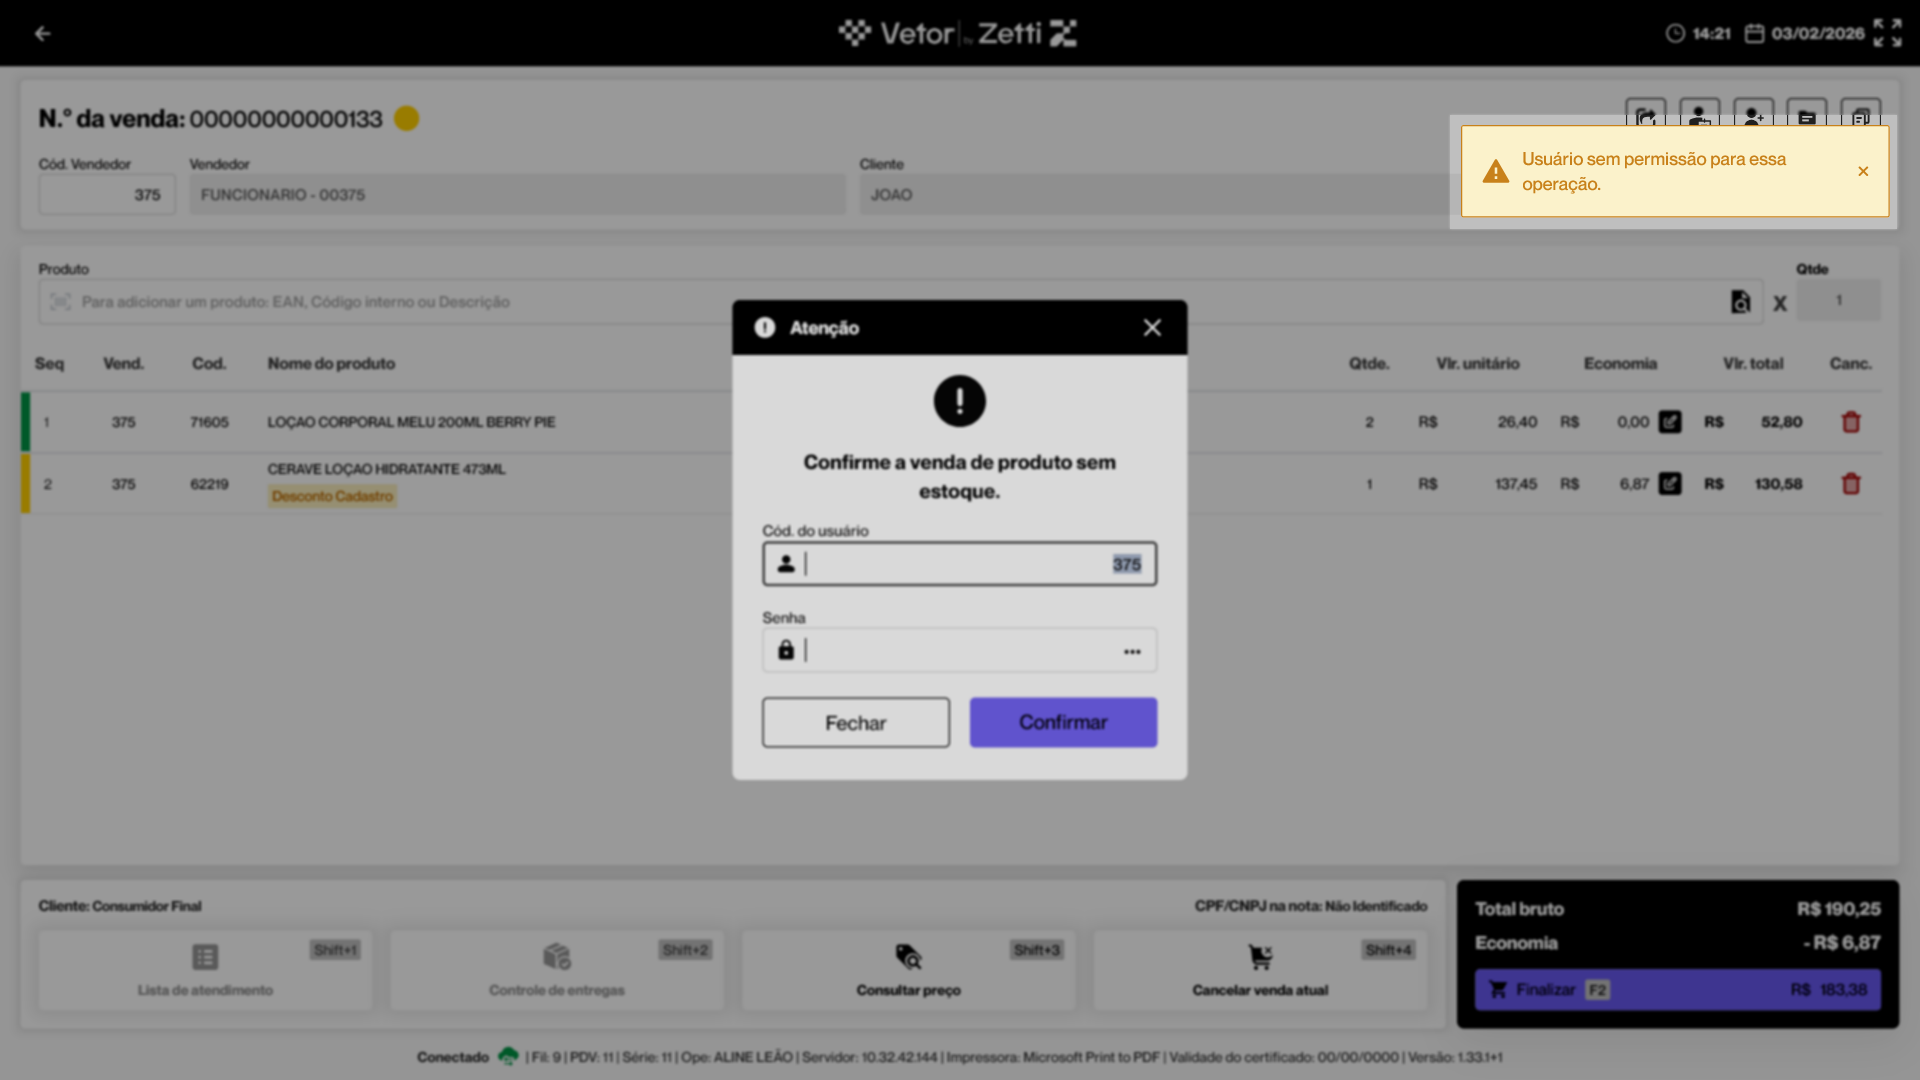Screen dimensions: 1920x1080
Task: Edit discount icon on CERAVE row
Action: [1670, 484]
